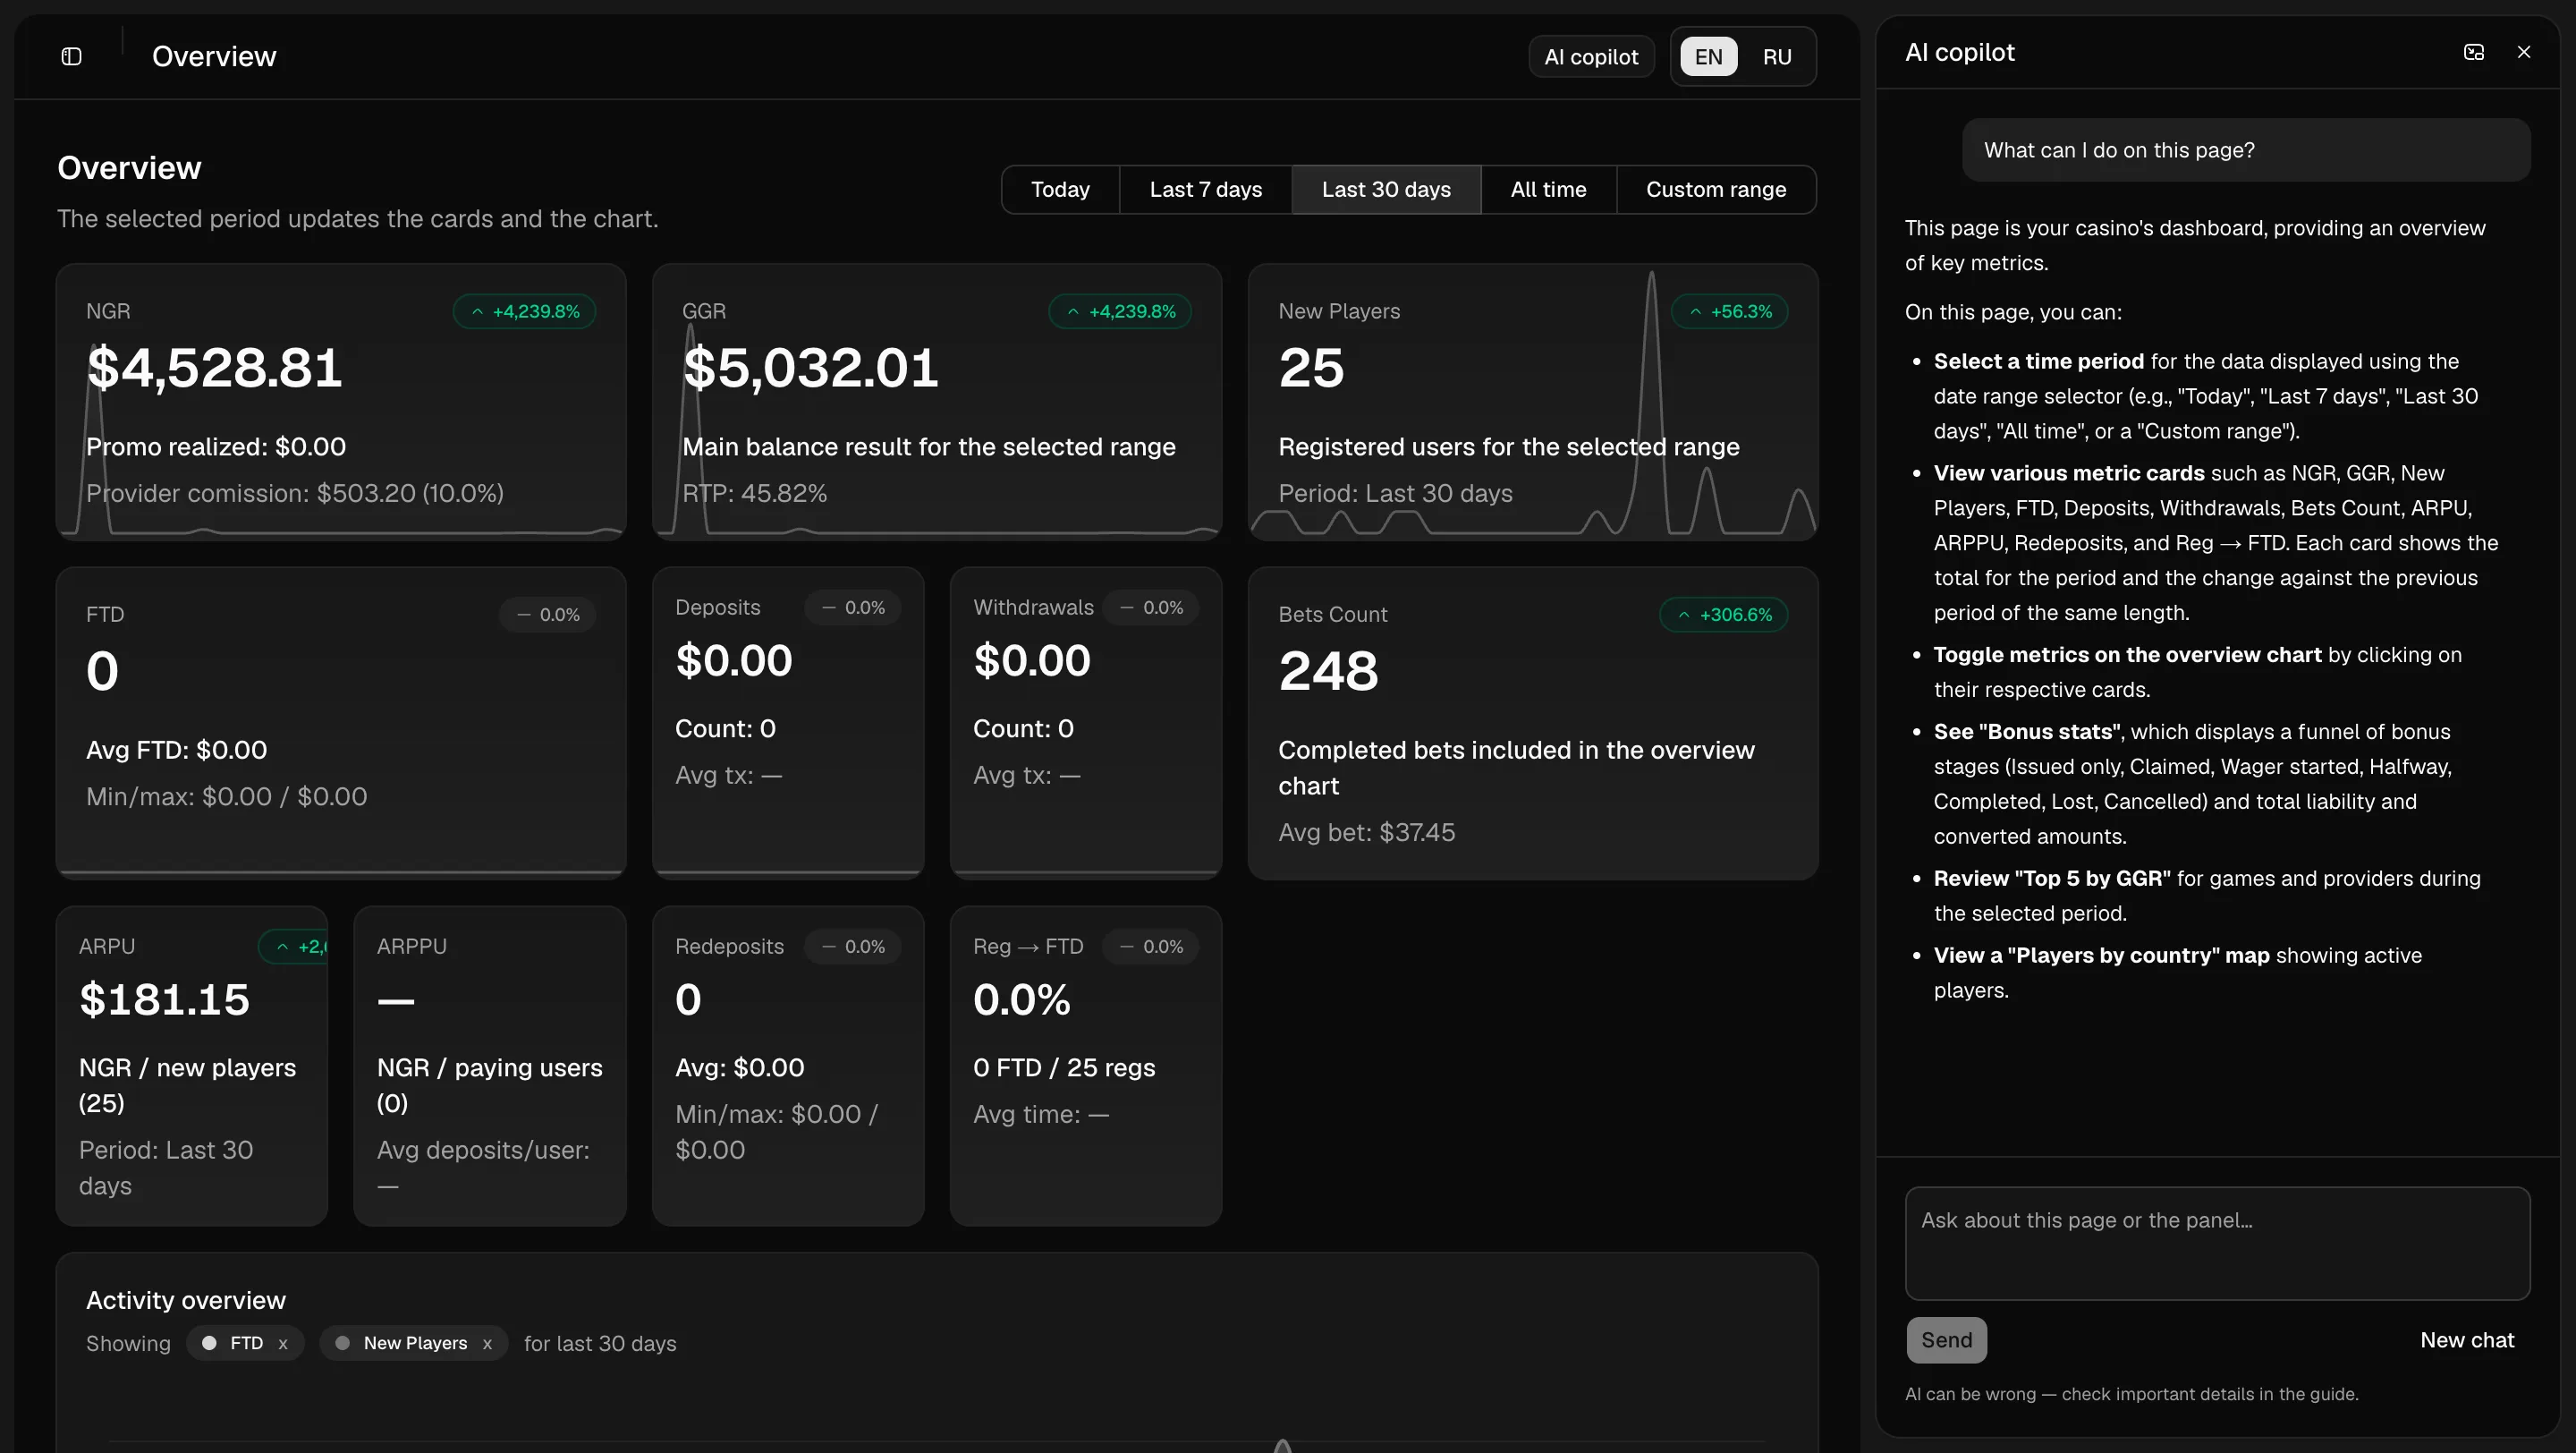Select the ARPU metric card
This screenshot has height=1453, width=2576.
click(192, 1066)
